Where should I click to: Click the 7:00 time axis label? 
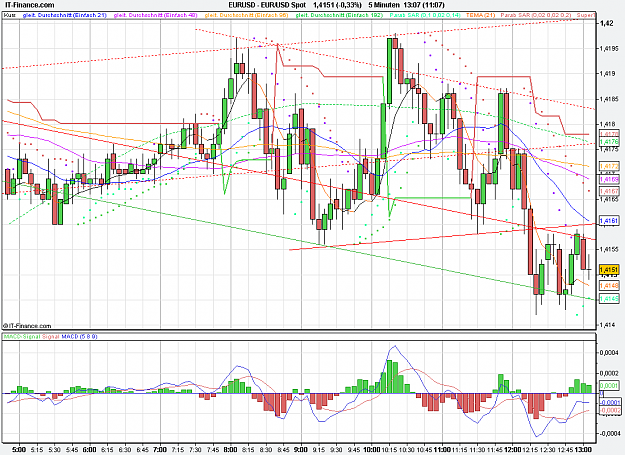tap(160, 450)
